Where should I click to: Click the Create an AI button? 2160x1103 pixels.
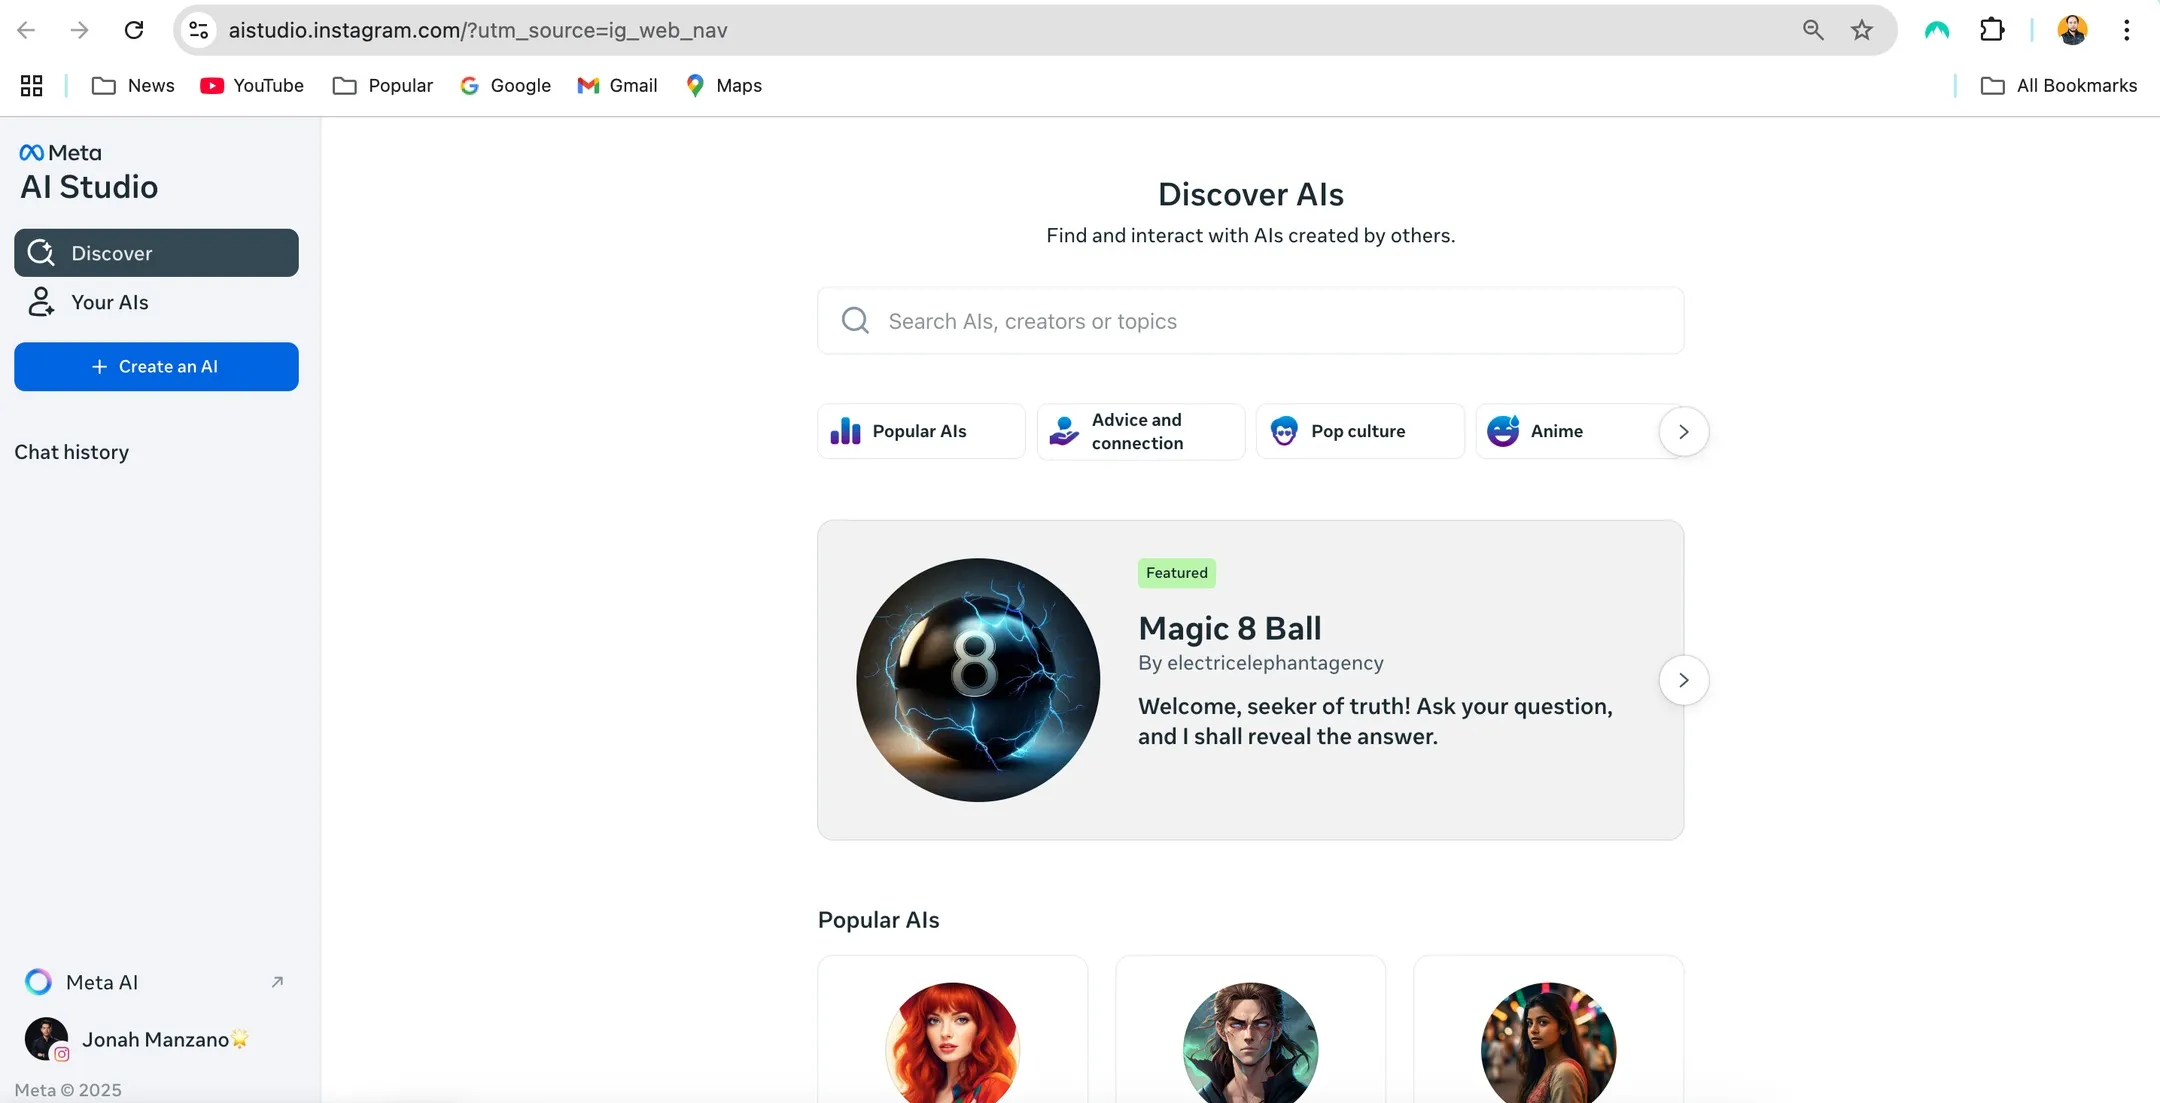point(156,367)
